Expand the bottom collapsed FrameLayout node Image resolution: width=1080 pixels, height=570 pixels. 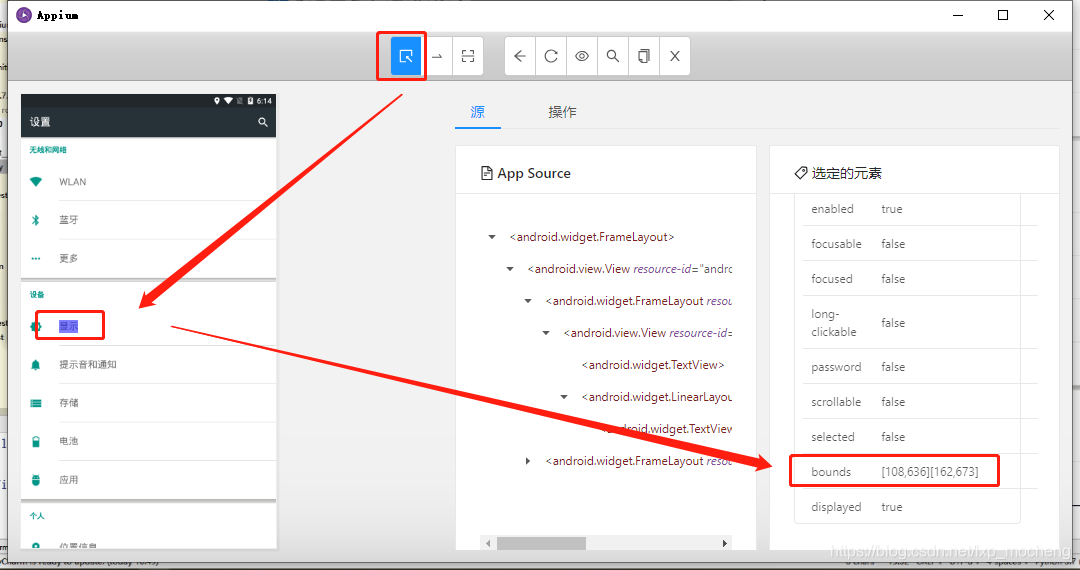[528, 461]
